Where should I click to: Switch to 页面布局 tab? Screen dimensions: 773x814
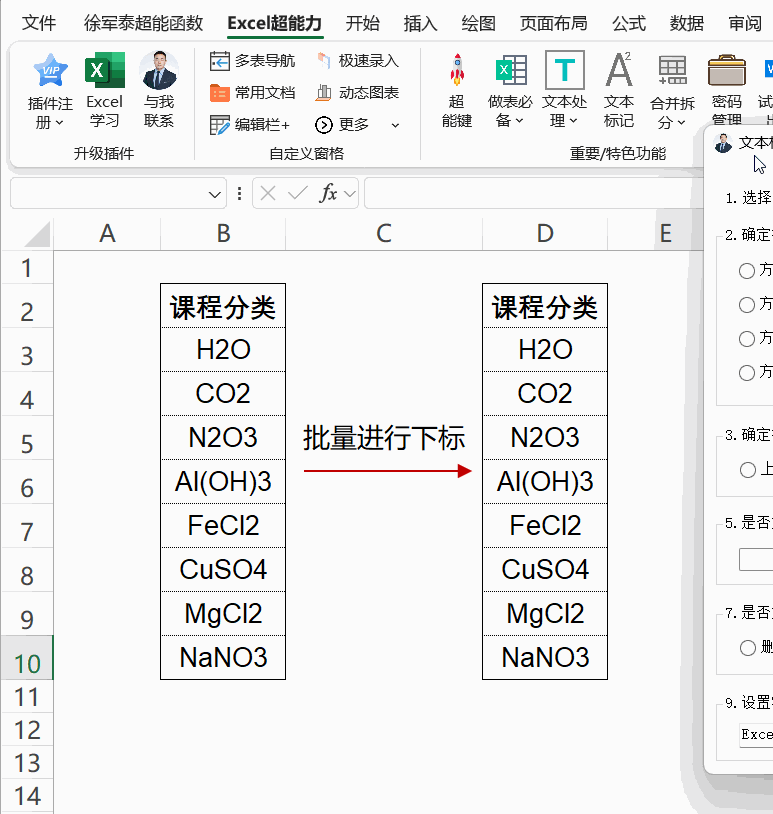click(x=554, y=23)
